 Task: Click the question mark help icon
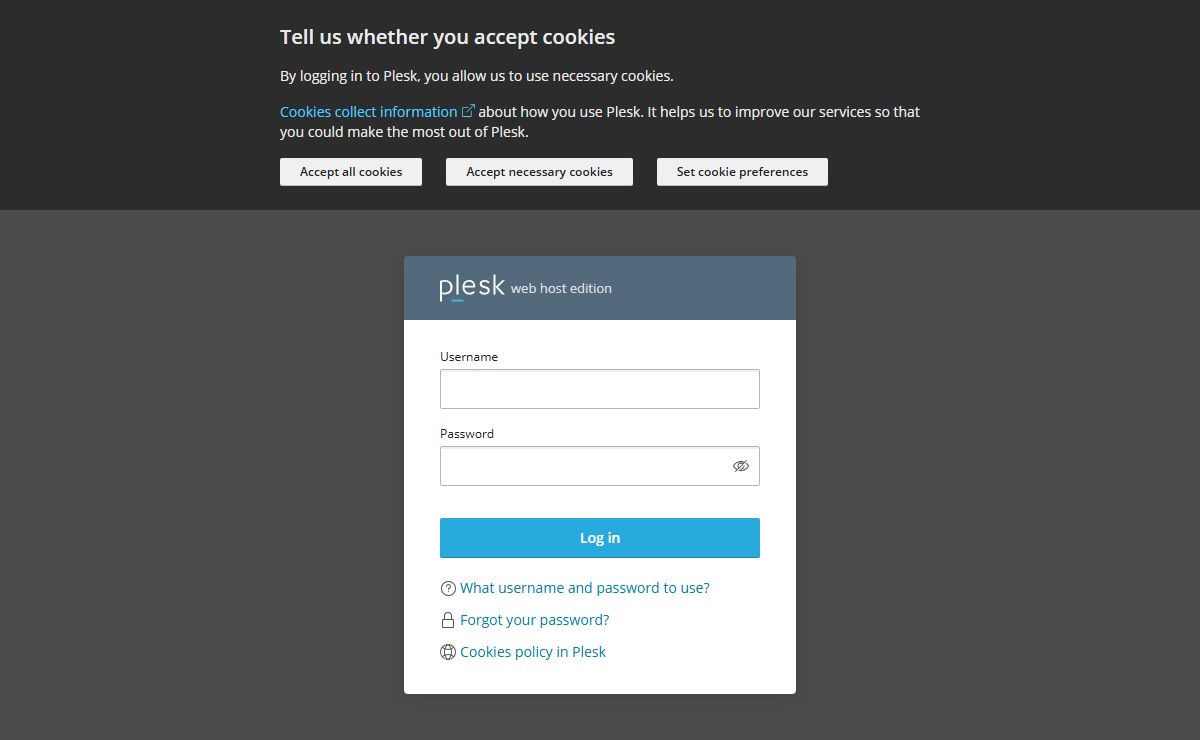click(448, 588)
